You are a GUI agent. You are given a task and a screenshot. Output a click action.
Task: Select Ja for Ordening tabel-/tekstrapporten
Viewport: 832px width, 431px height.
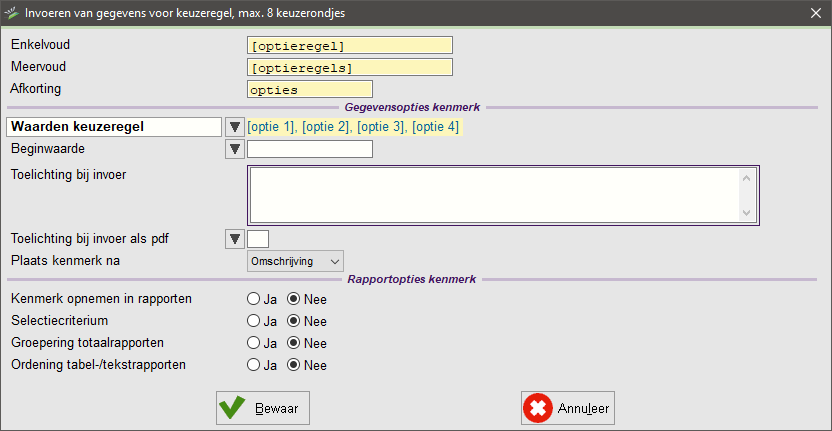254,365
